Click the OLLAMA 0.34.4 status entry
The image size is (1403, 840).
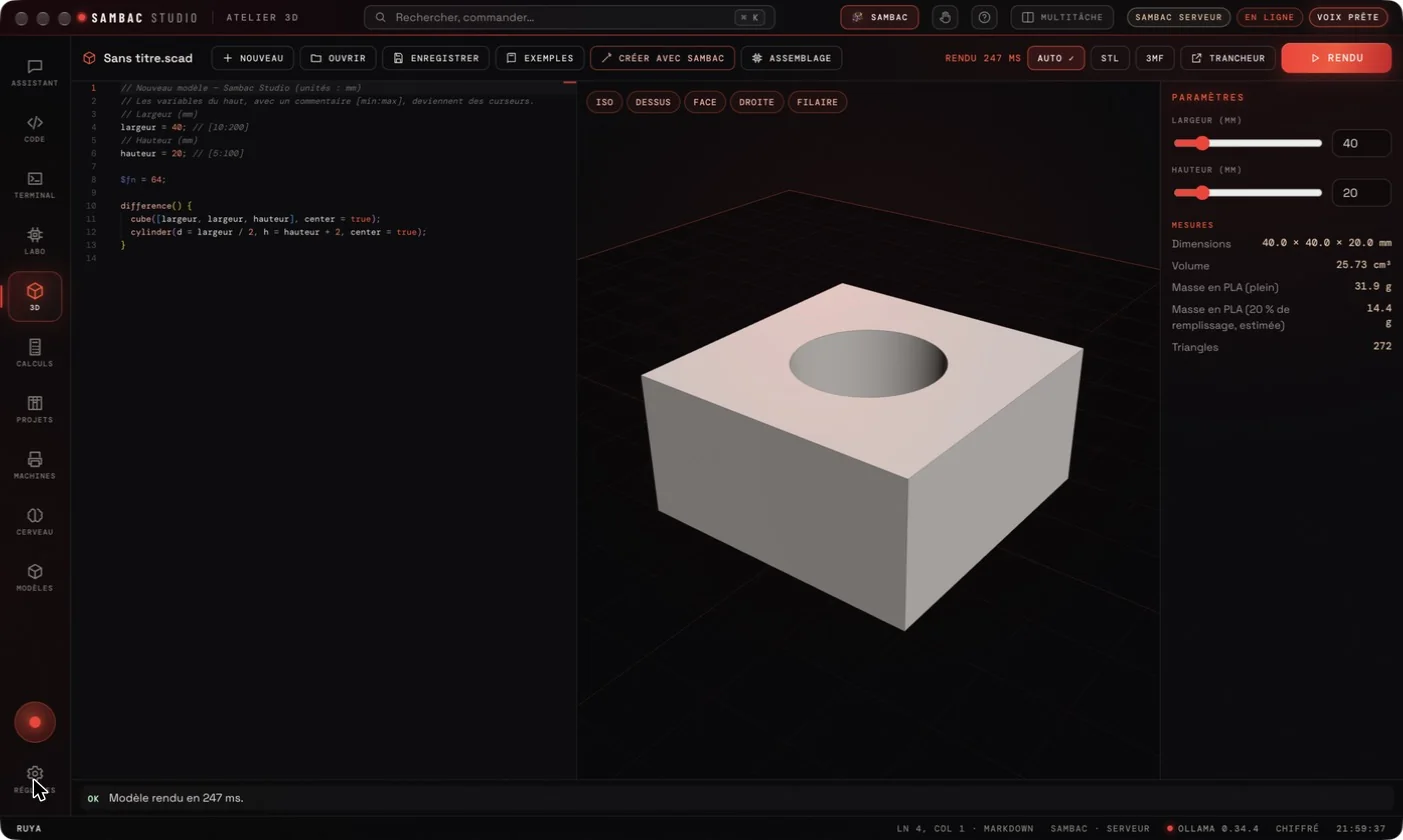(x=1214, y=828)
